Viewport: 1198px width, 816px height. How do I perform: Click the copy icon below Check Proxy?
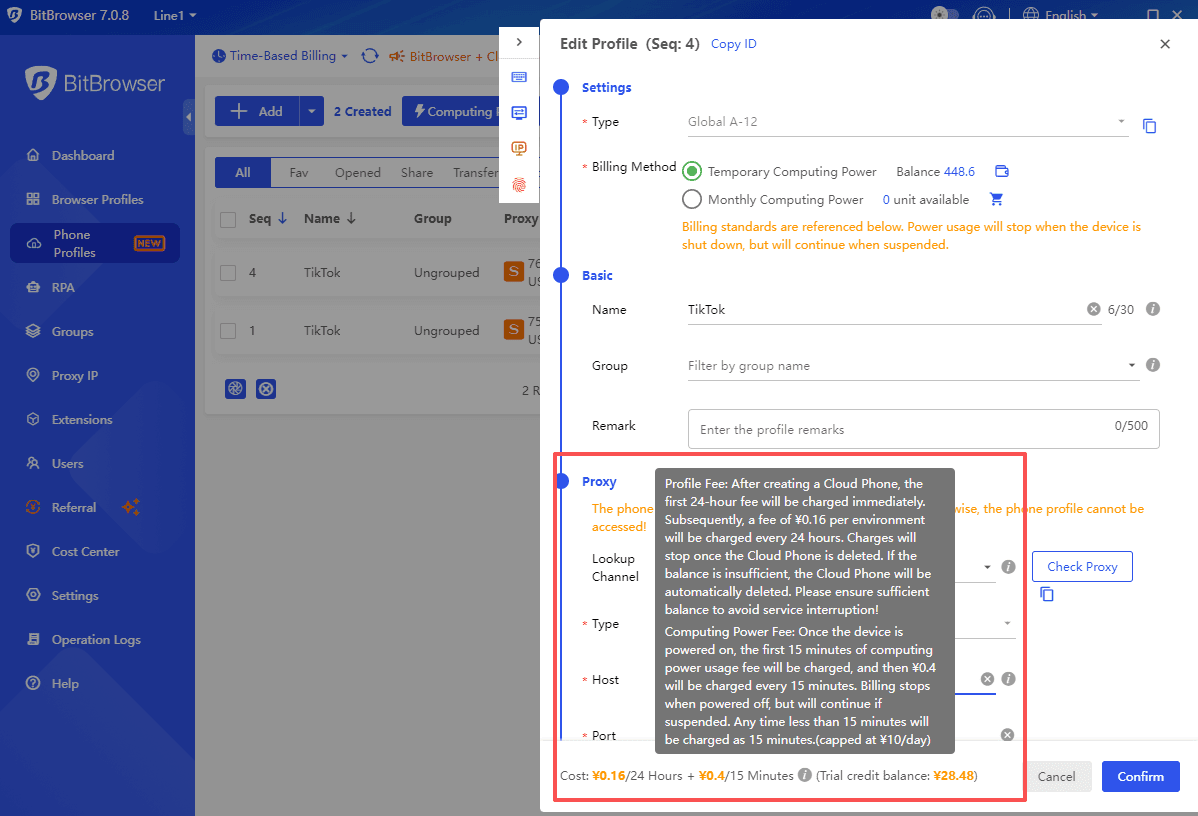coord(1047,594)
